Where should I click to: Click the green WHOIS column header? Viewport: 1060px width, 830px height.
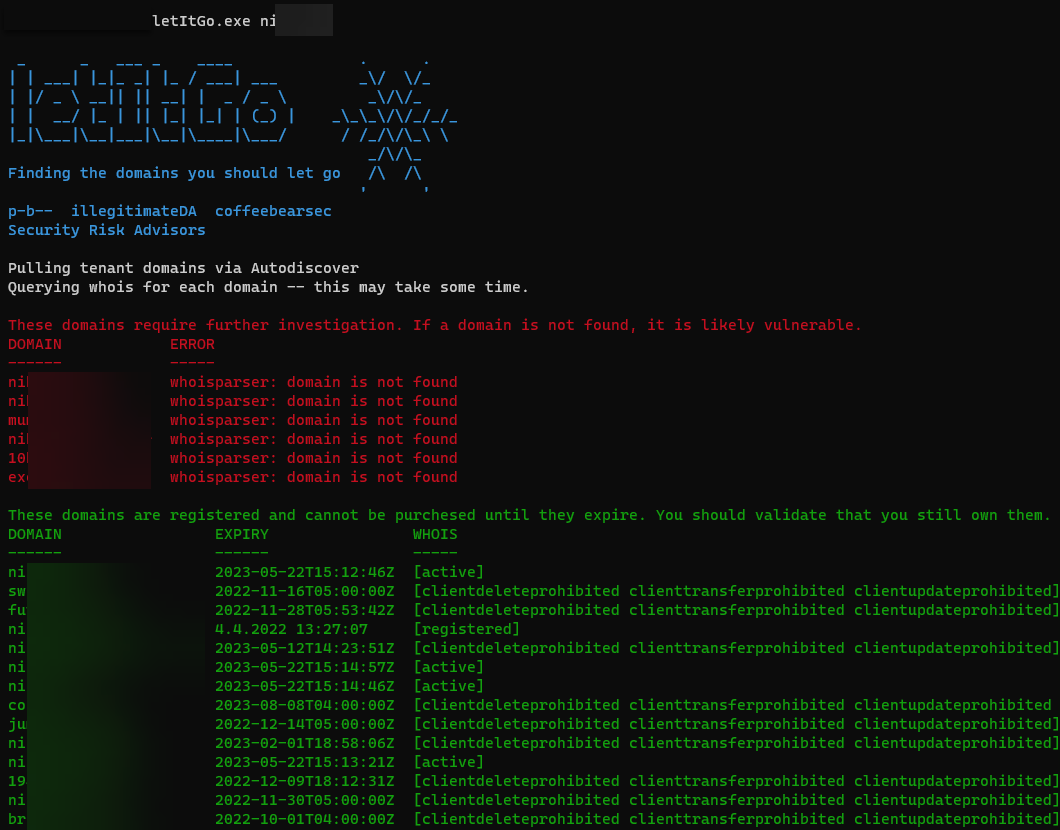point(435,534)
